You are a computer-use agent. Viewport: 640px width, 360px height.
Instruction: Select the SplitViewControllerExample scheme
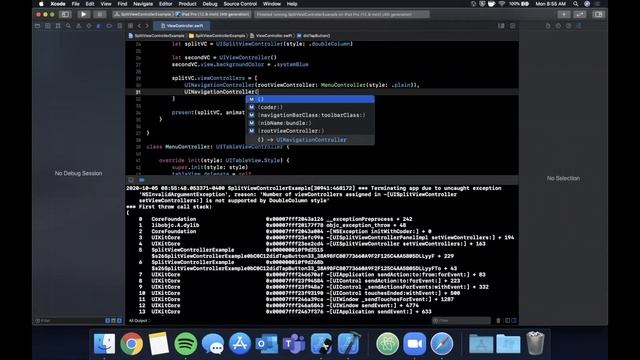(x=143, y=14)
